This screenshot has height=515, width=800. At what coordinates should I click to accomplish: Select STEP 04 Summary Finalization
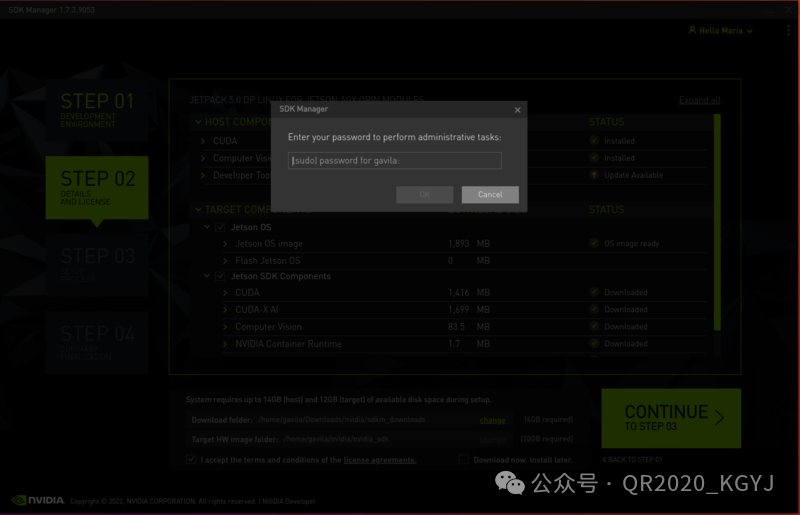click(x=97, y=343)
